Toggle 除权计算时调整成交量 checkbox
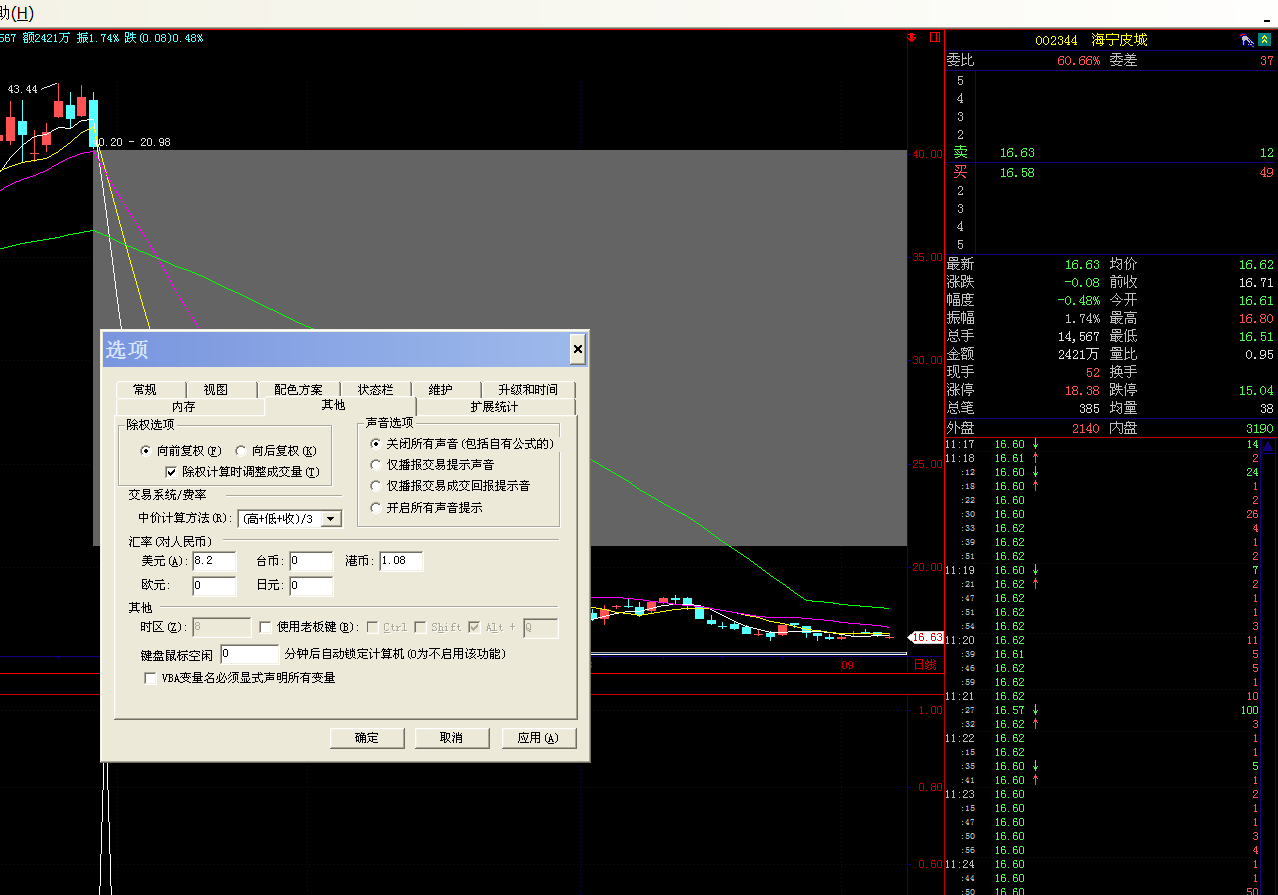Image resolution: width=1278 pixels, height=895 pixels. (x=171, y=472)
